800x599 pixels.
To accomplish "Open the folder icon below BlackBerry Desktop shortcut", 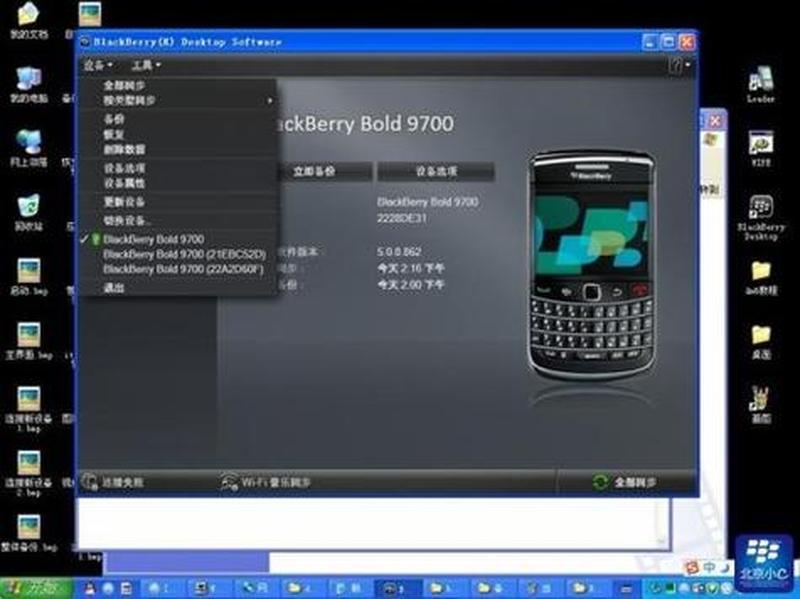I will [x=761, y=278].
